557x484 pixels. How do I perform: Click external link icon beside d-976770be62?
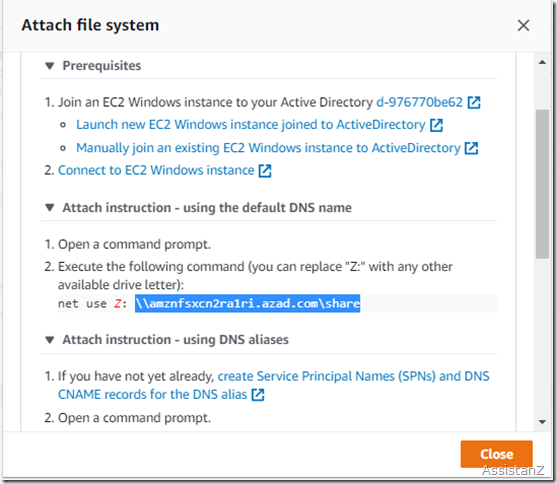[x=474, y=102]
